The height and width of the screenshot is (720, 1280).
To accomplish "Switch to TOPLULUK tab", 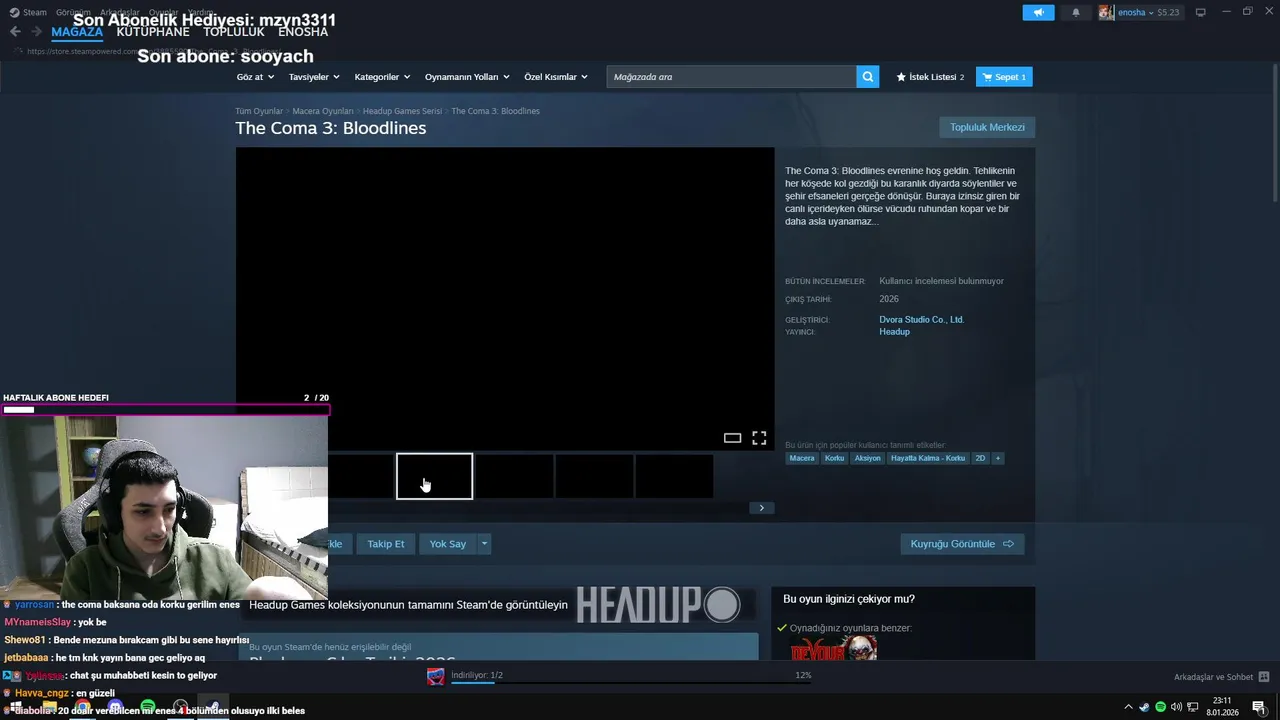I will (234, 32).
